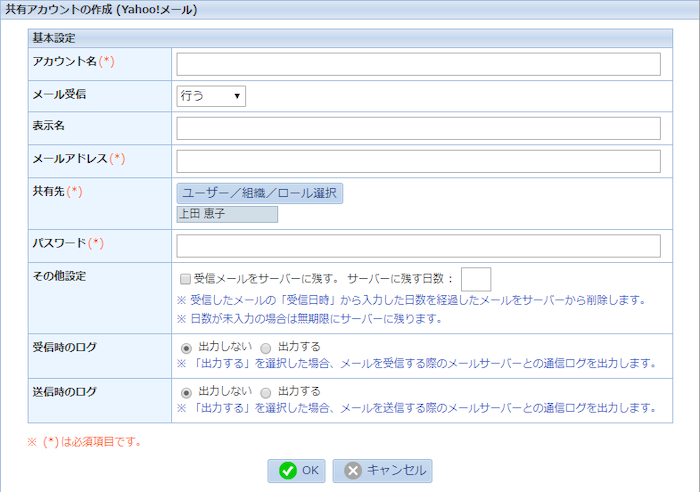Focus the 表示名 input field
The image size is (700, 492).
418,129
